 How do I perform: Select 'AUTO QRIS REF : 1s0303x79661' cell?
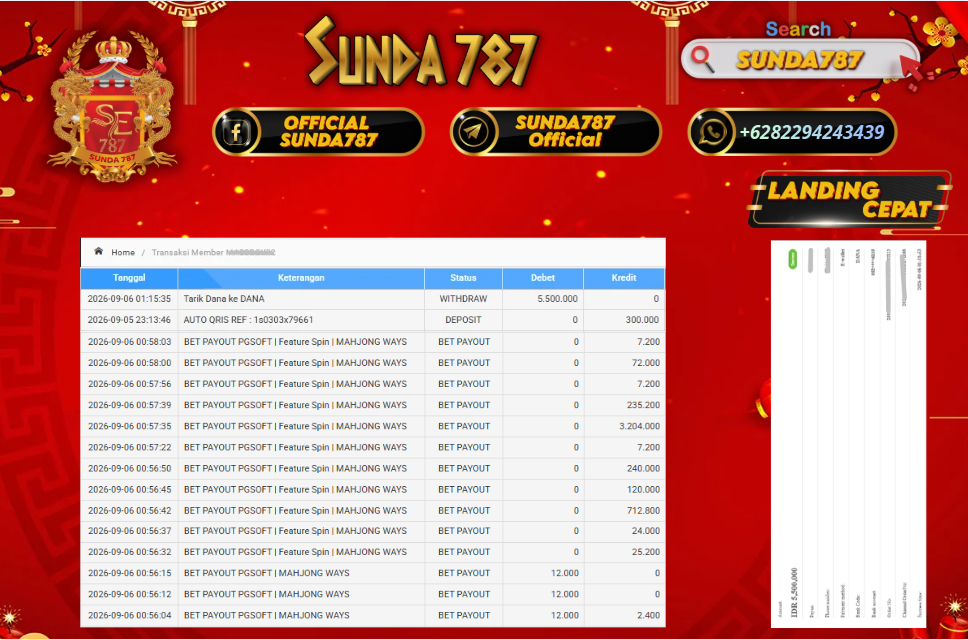tap(301, 320)
